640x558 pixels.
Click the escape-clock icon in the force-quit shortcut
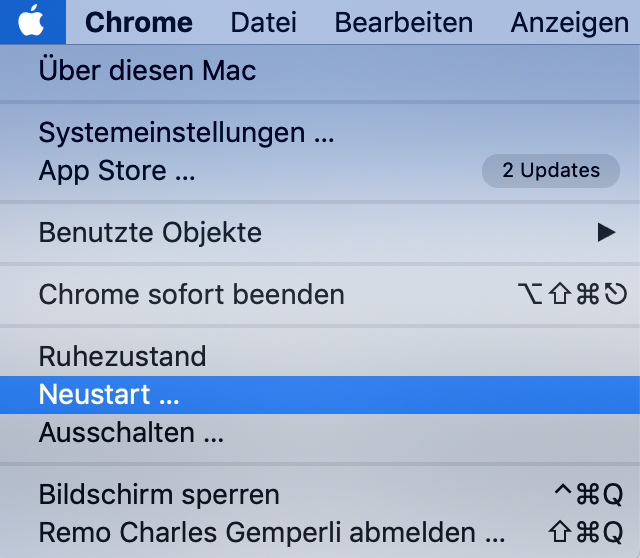tap(616, 294)
